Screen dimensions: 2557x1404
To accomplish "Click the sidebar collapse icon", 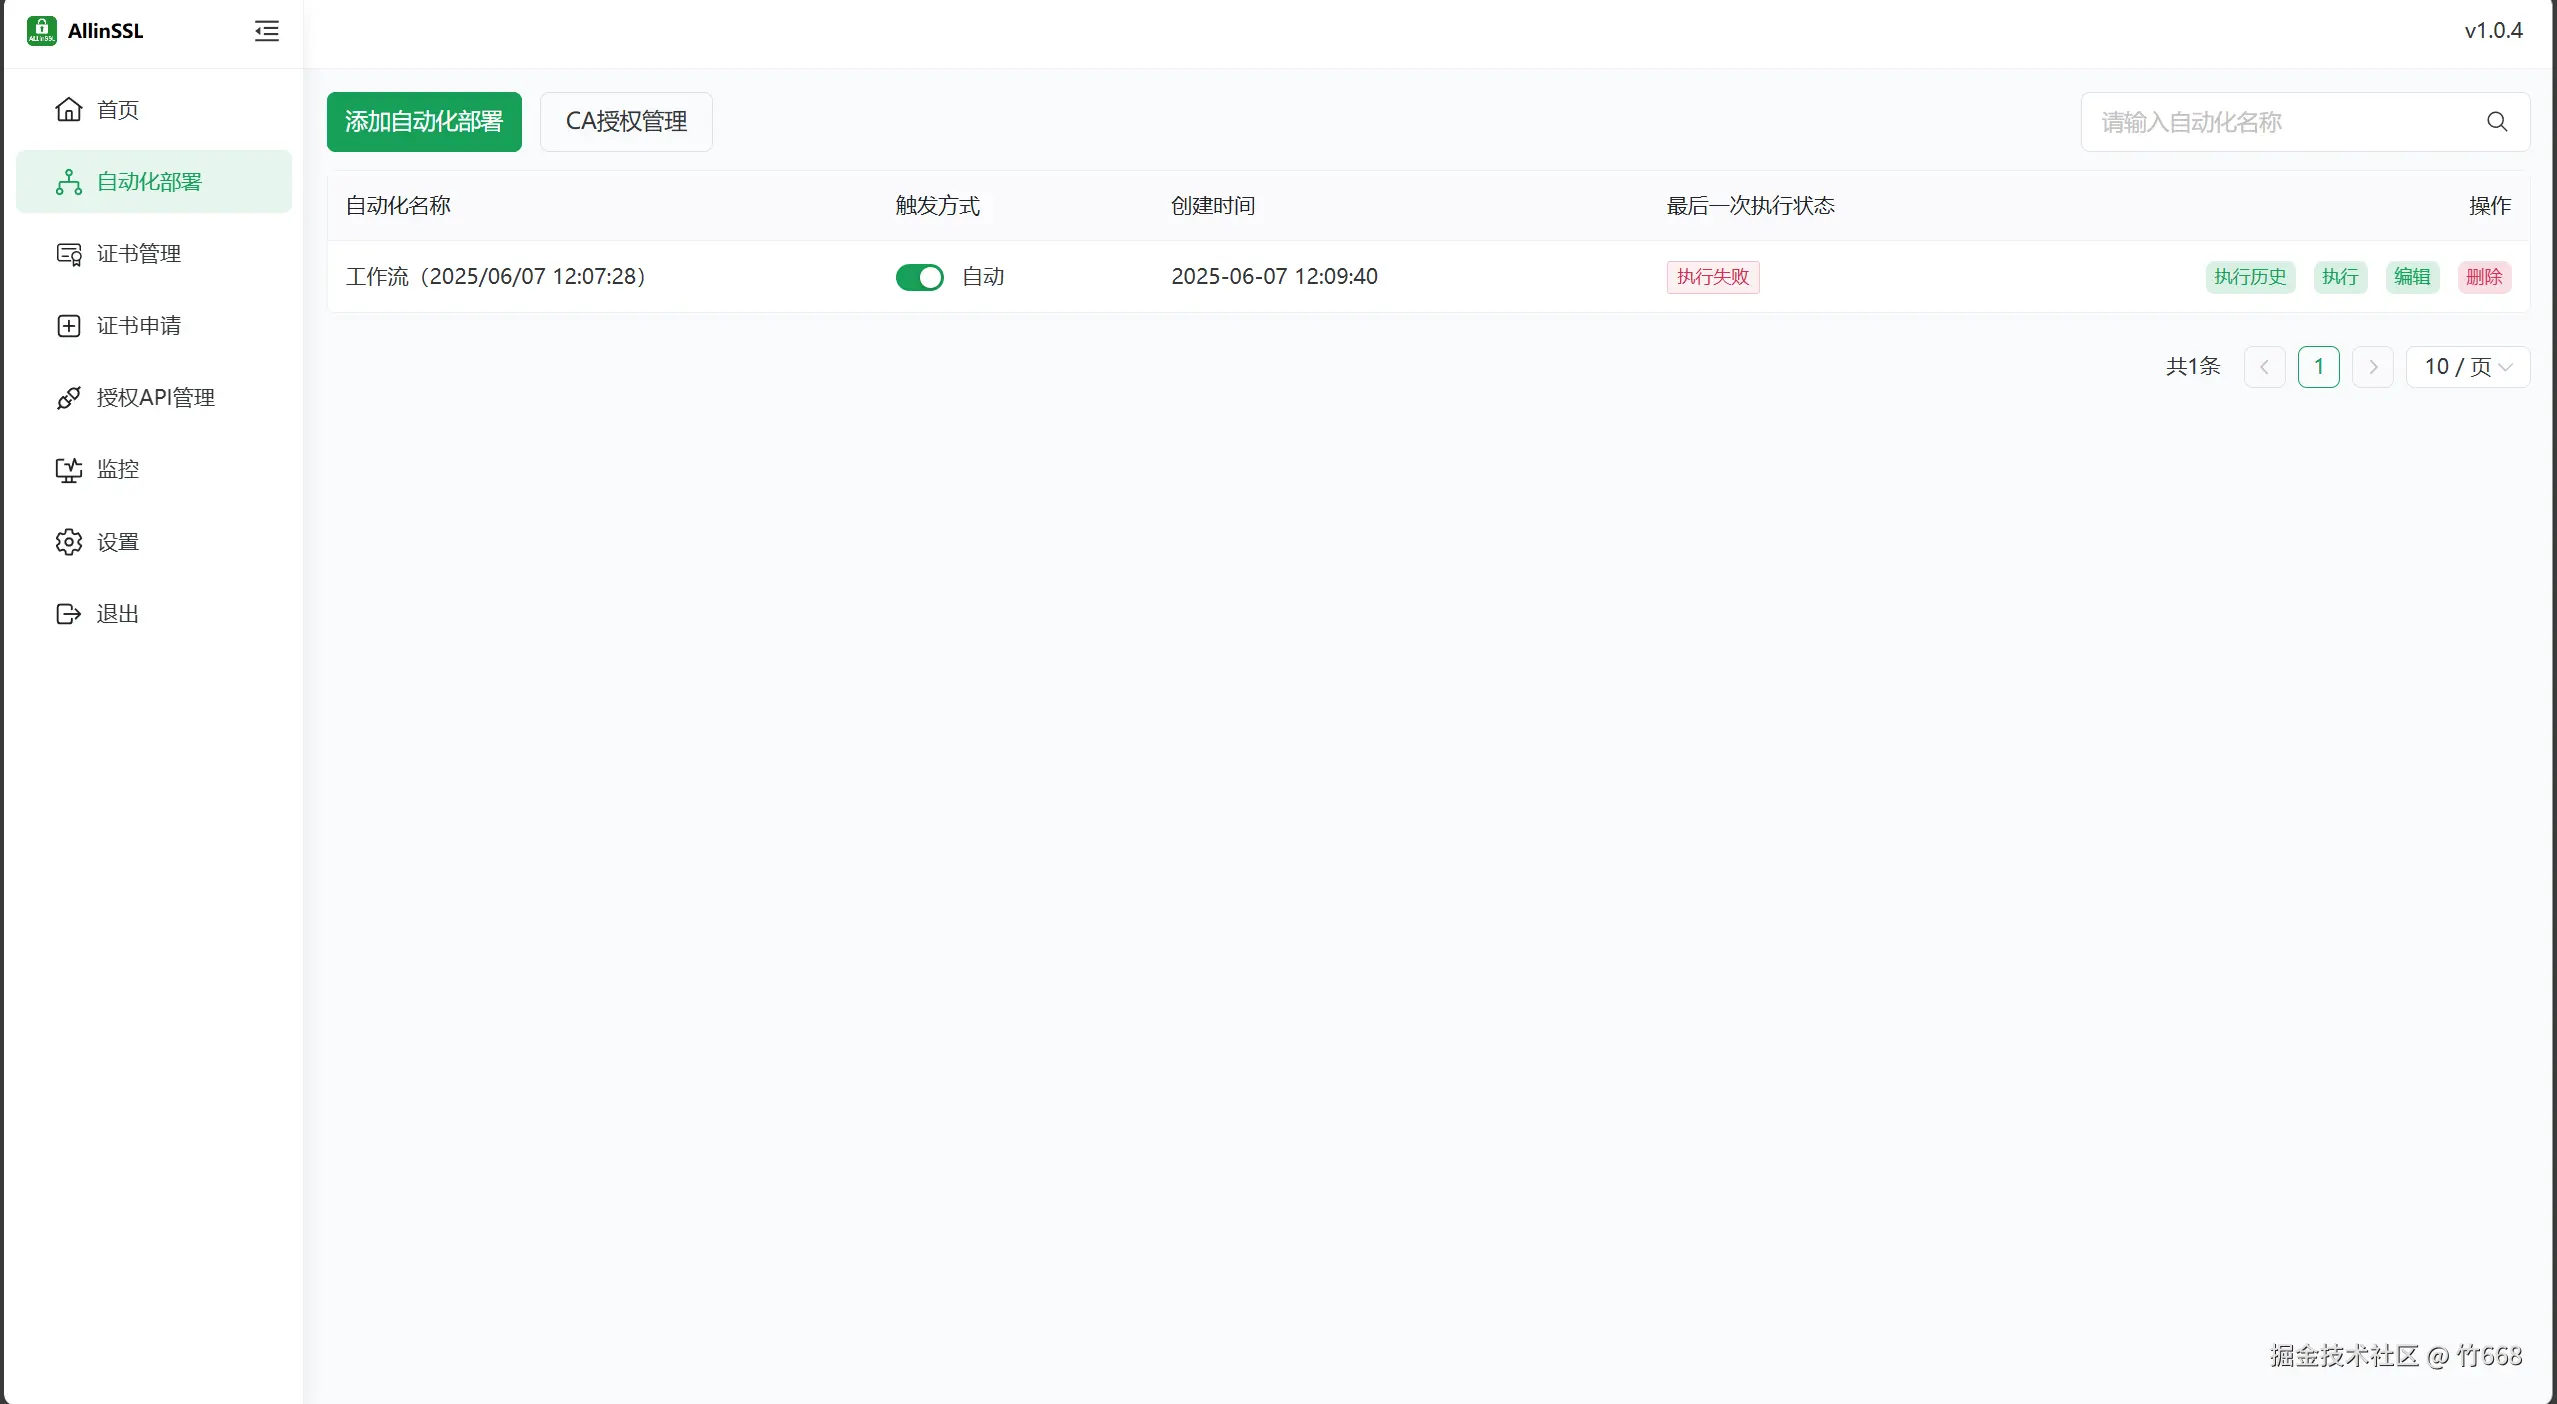I will coord(266,31).
